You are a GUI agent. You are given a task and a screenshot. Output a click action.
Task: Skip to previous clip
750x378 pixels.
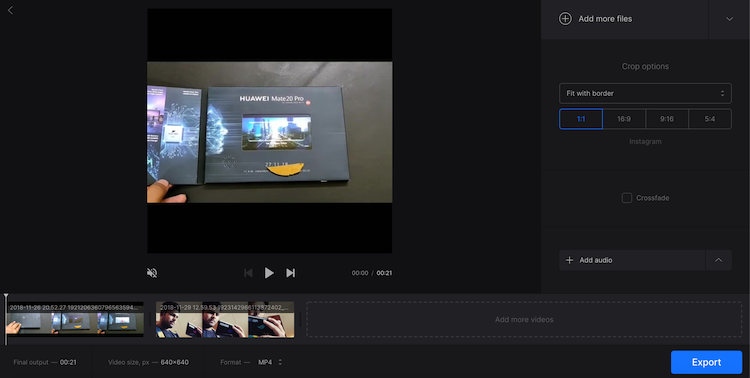coord(248,273)
